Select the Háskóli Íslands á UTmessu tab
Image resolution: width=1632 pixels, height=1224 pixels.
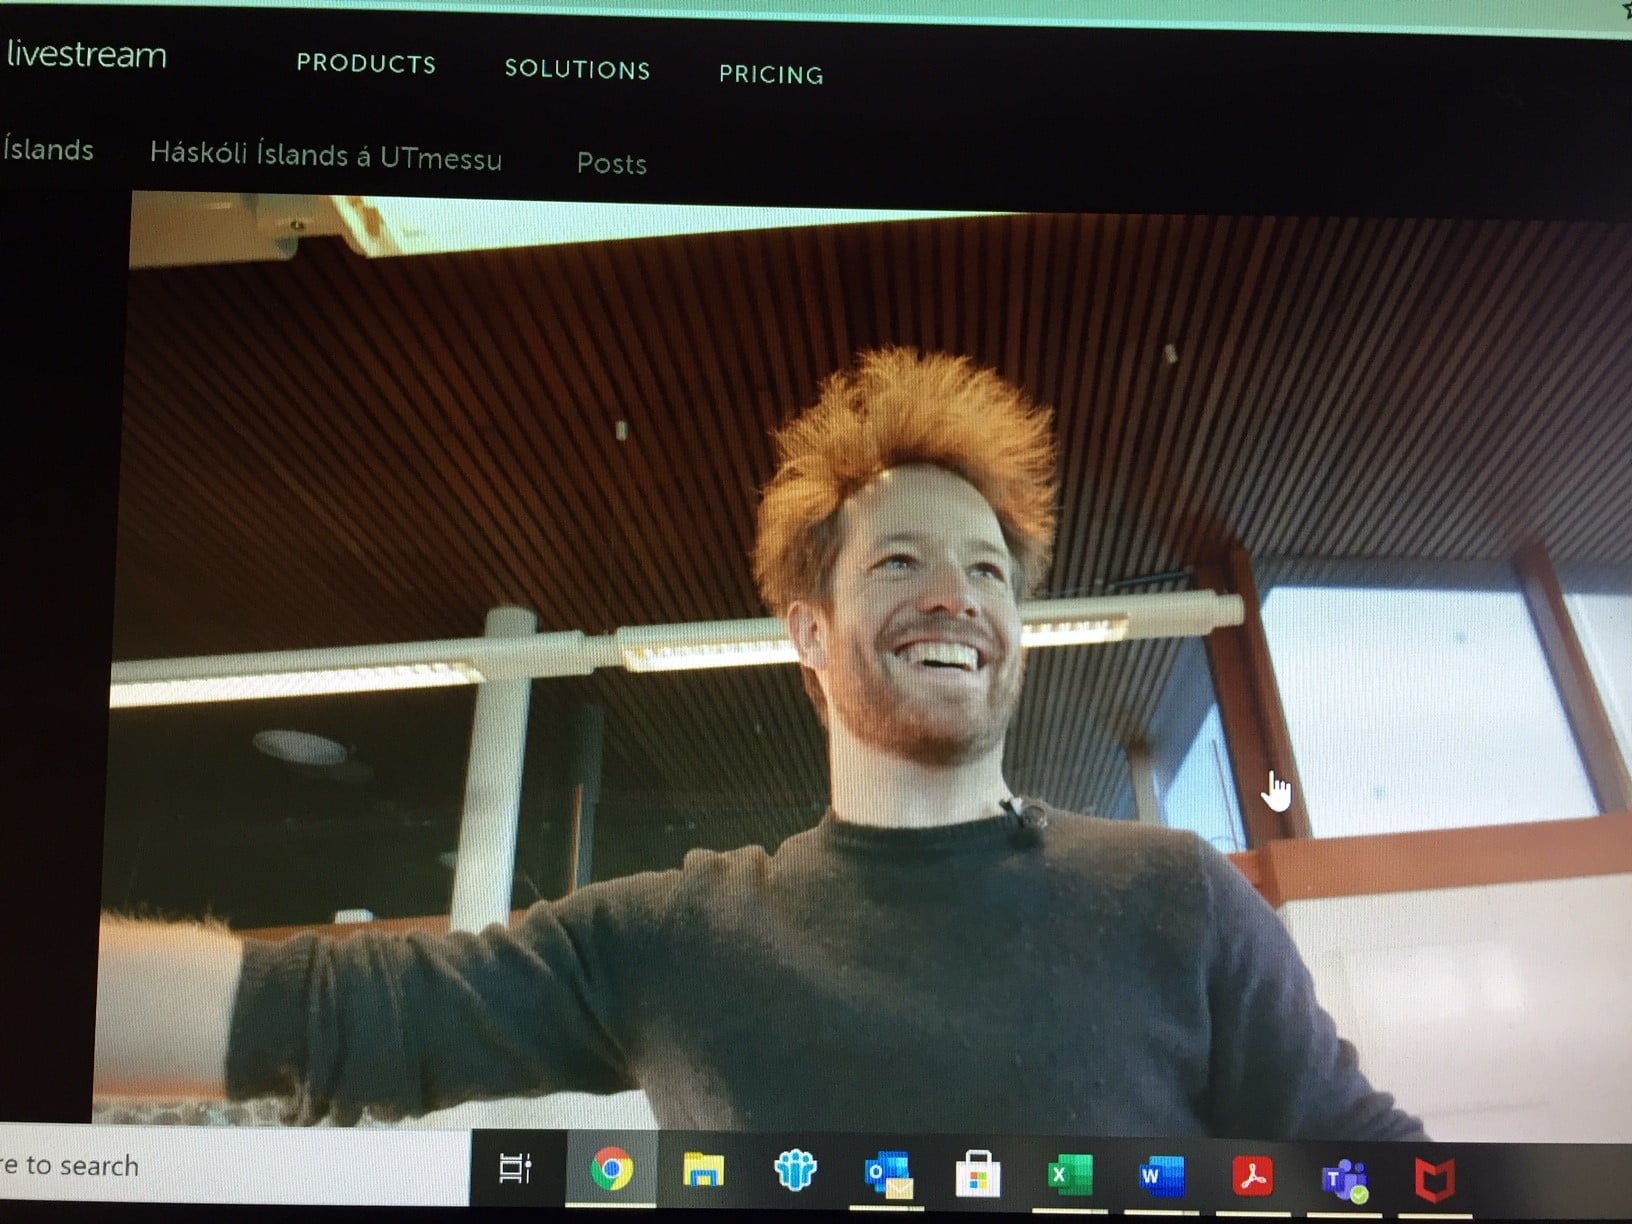pos(326,156)
